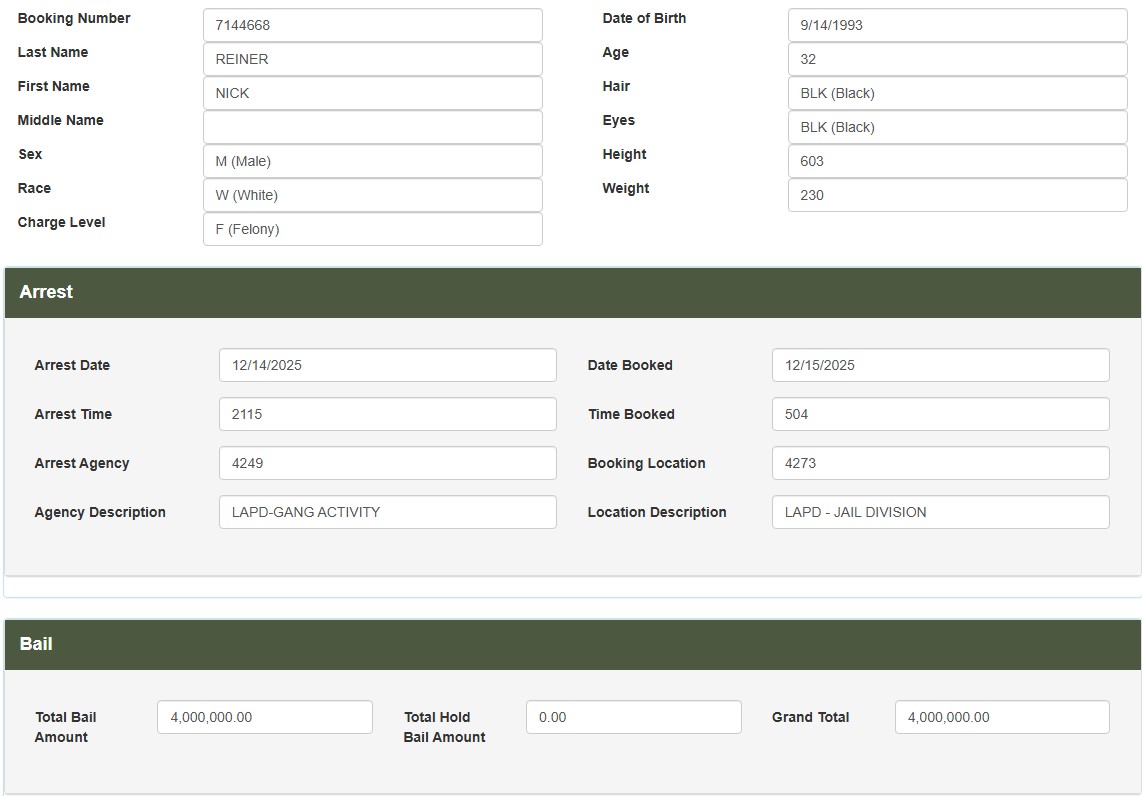Click the First Name field with NICK
The width and height of the screenshot is (1142, 796).
click(x=372, y=93)
